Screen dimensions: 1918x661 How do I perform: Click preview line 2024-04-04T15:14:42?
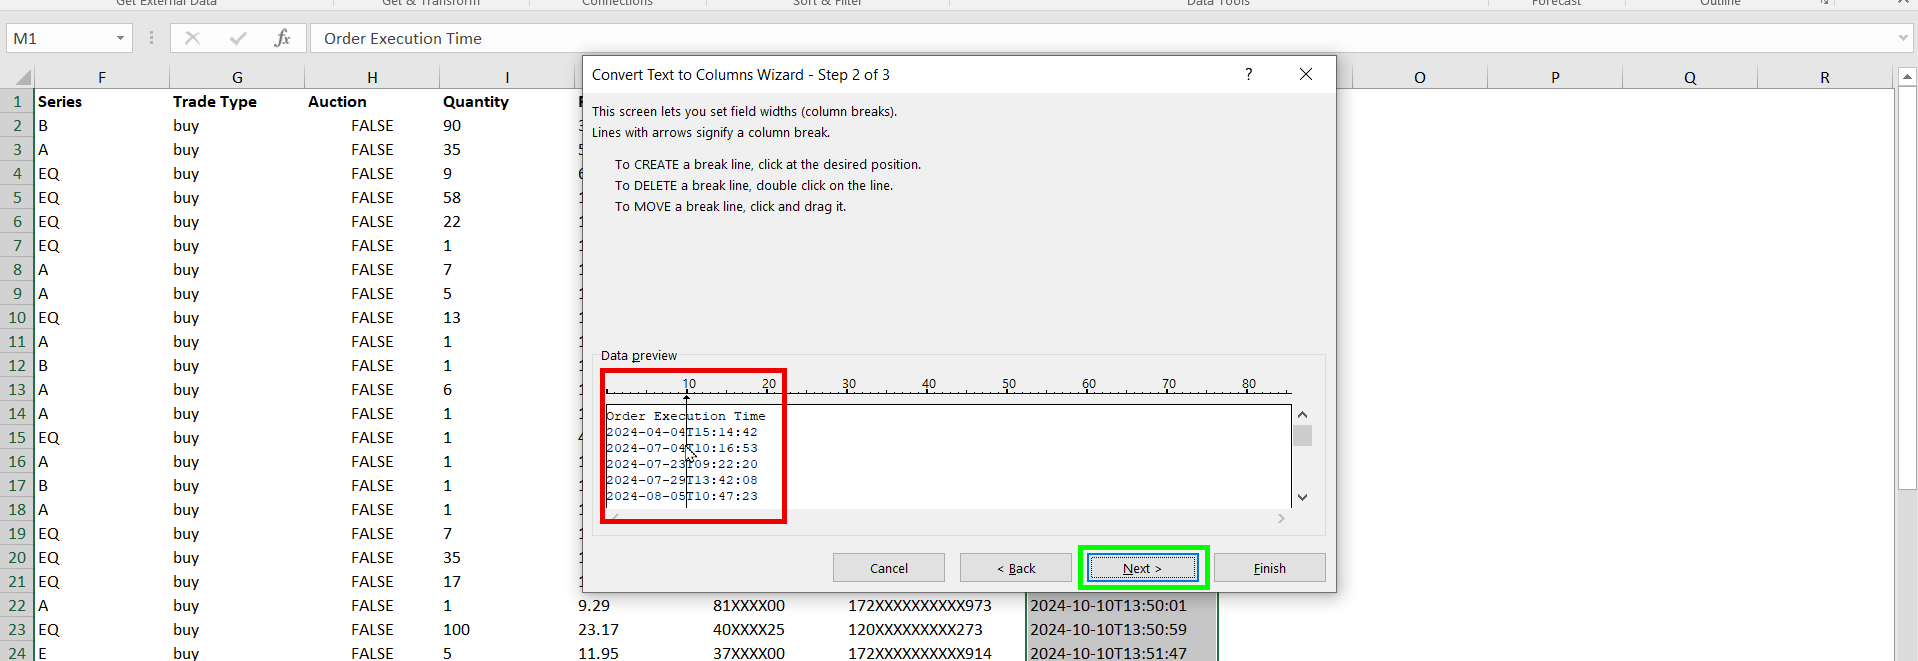[682, 432]
